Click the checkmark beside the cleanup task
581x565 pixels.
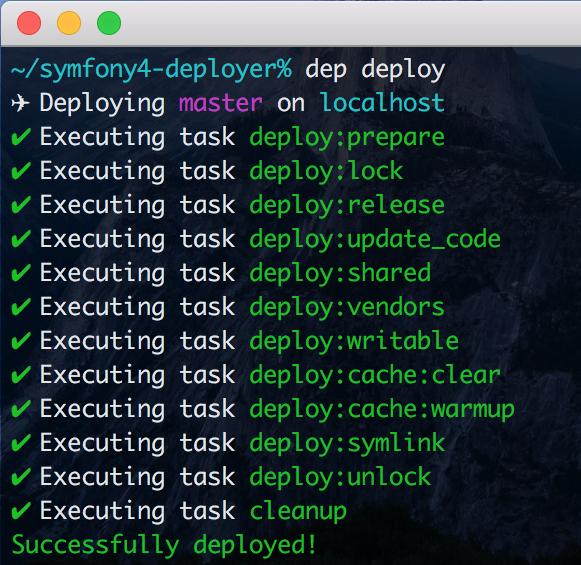[x=21, y=510]
